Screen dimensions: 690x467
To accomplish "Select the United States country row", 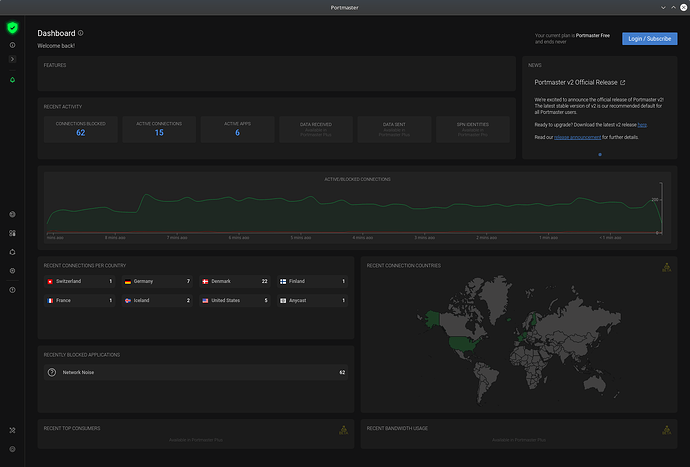I will tap(235, 301).
